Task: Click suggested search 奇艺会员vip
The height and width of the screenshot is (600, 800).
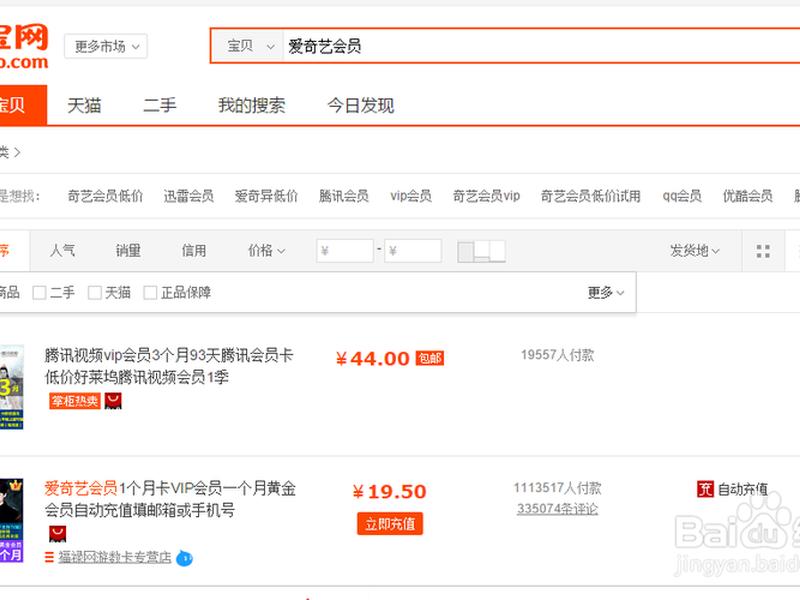Action: pyautogui.click(x=486, y=196)
